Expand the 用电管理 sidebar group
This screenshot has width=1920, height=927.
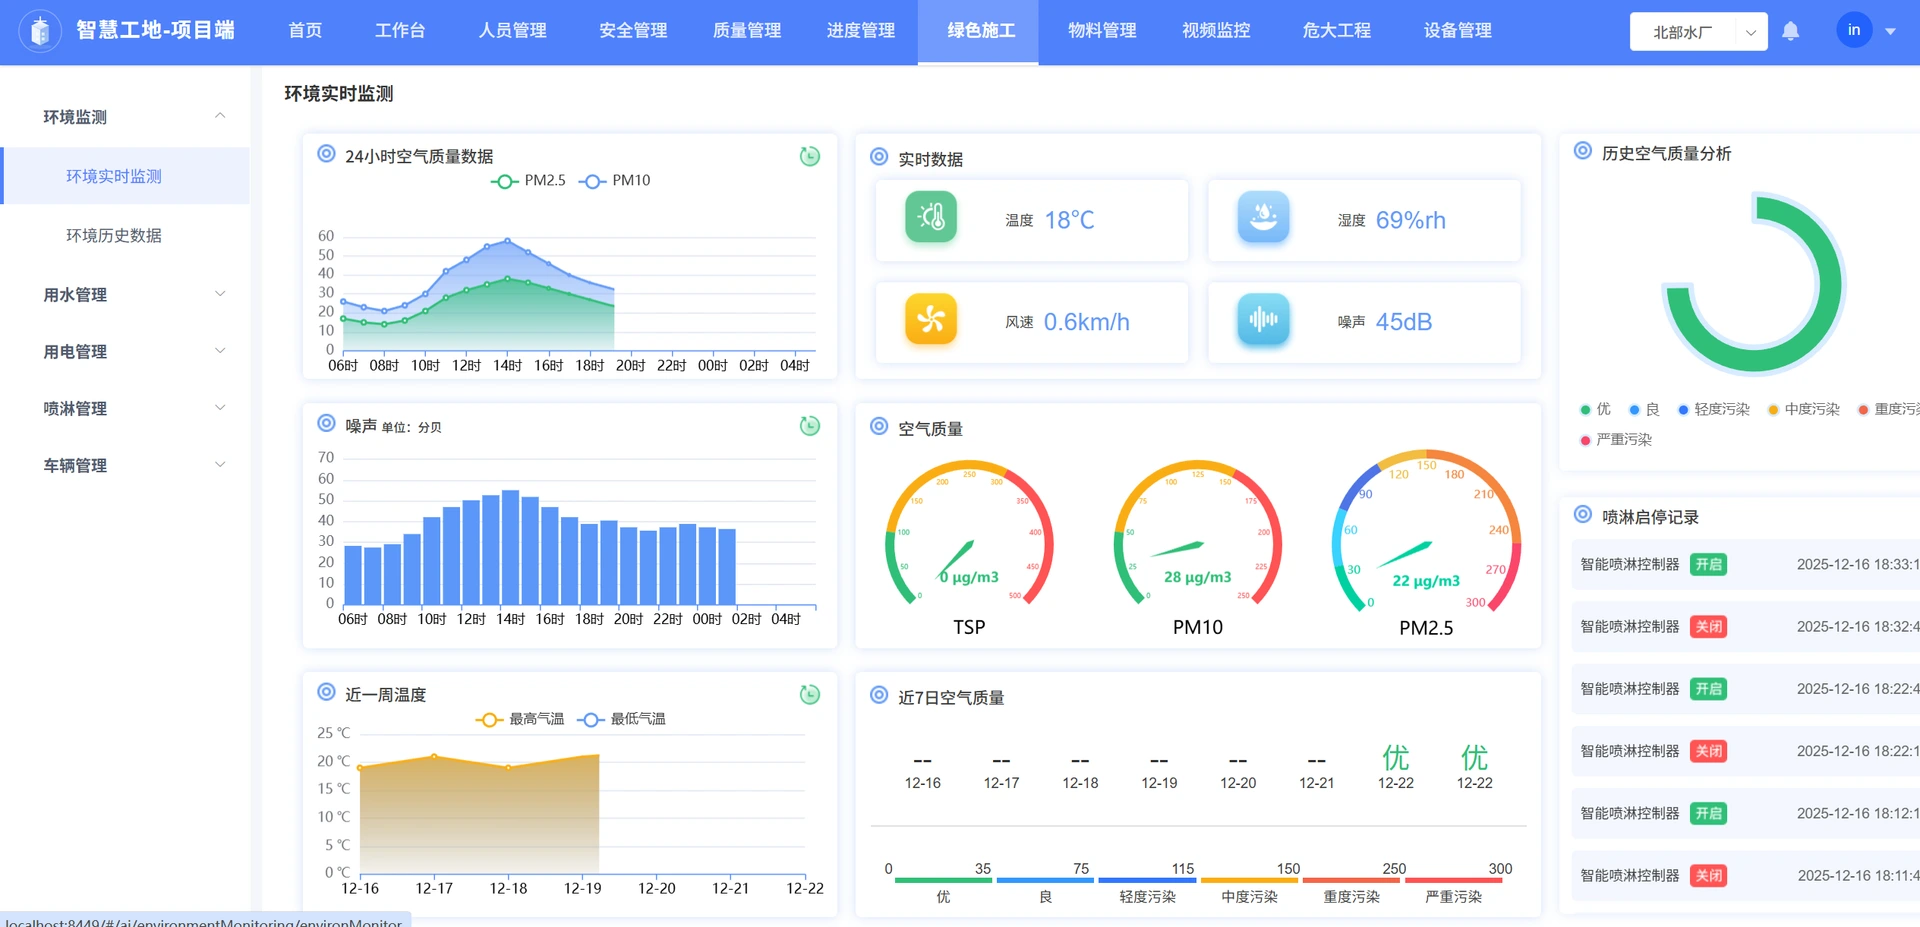click(125, 351)
